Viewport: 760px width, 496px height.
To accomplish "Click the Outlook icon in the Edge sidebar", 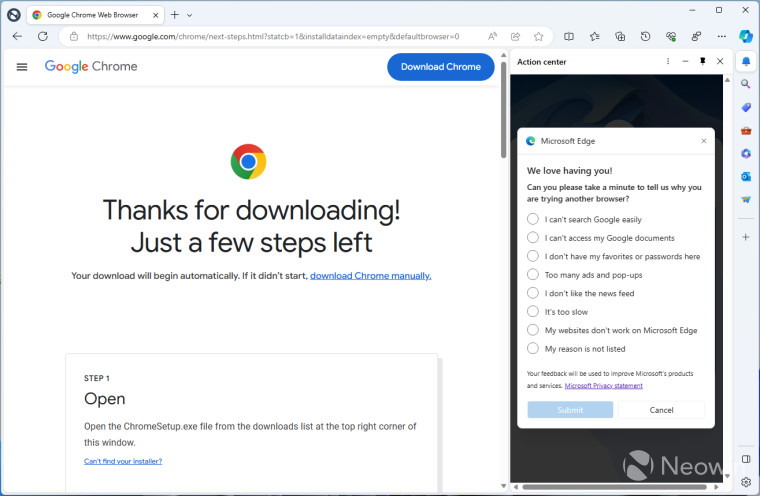I will [746, 177].
